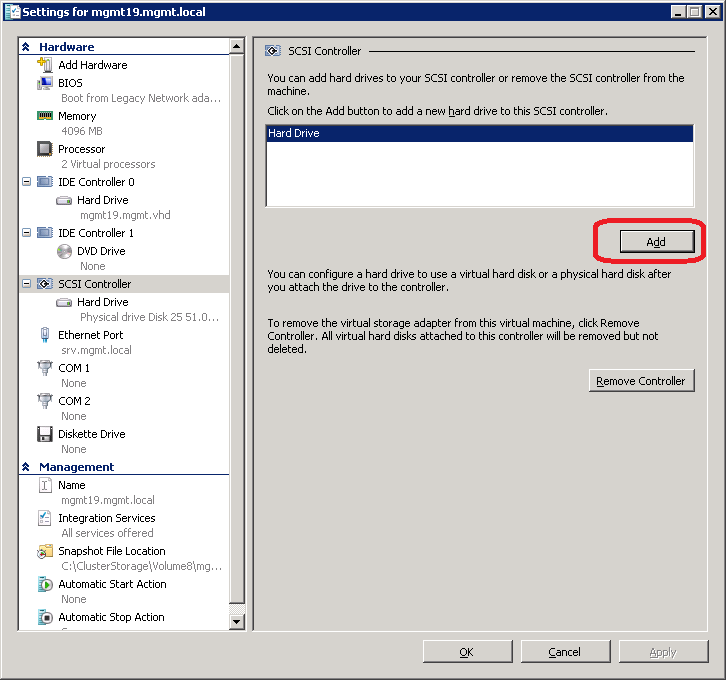Select DVD Drive entry
This screenshot has height=680, width=726.
pyautogui.click(x=101, y=251)
